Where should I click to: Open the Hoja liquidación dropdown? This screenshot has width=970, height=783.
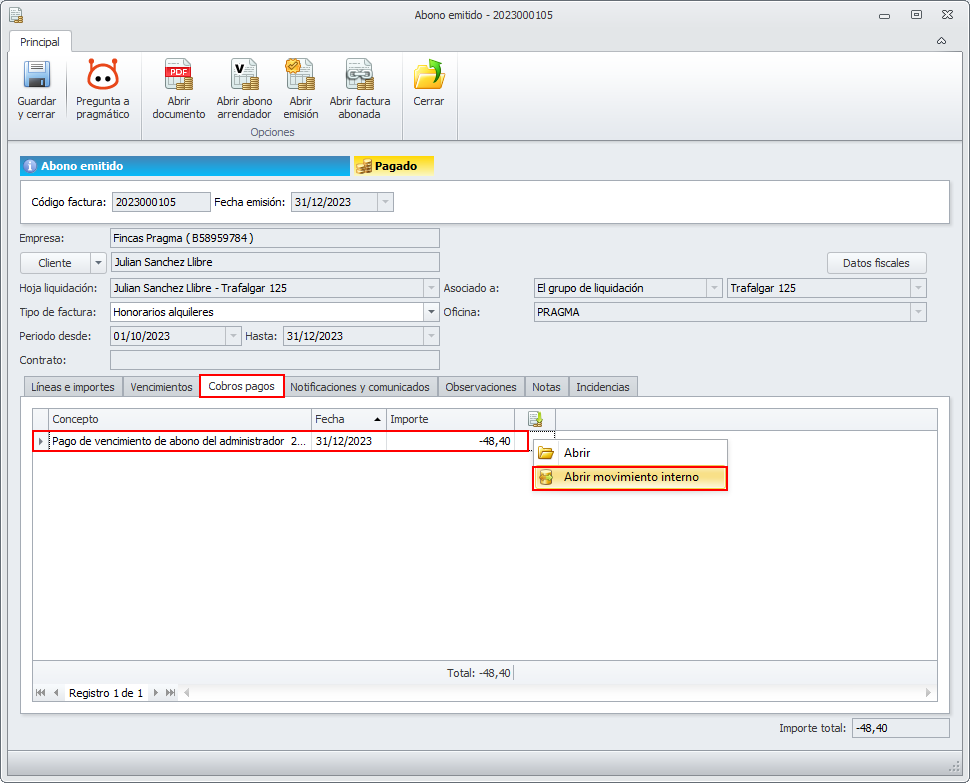coord(431,288)
